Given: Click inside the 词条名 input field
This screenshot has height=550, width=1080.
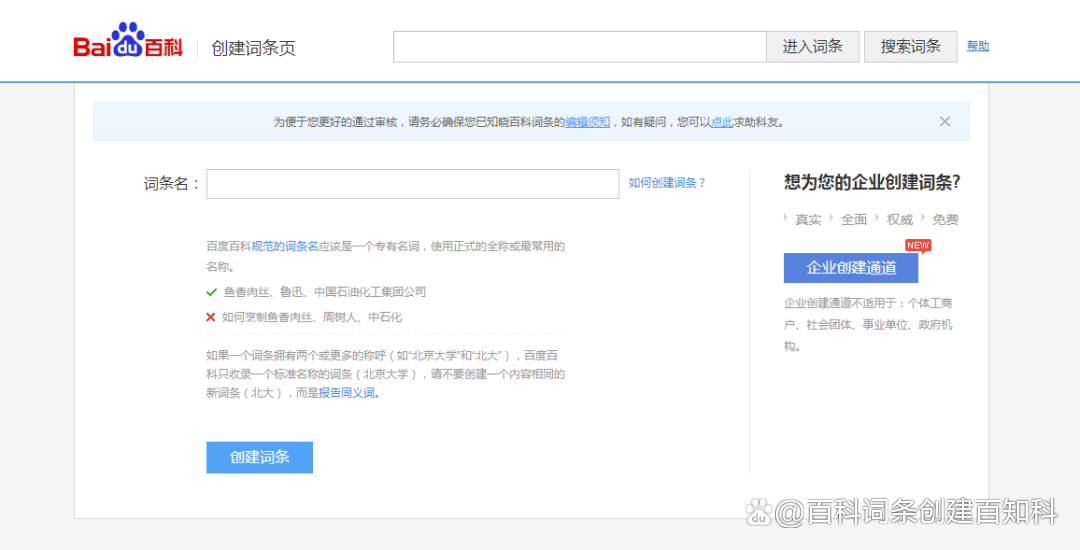Looking at the screenshot, I should tap(412, 184).
